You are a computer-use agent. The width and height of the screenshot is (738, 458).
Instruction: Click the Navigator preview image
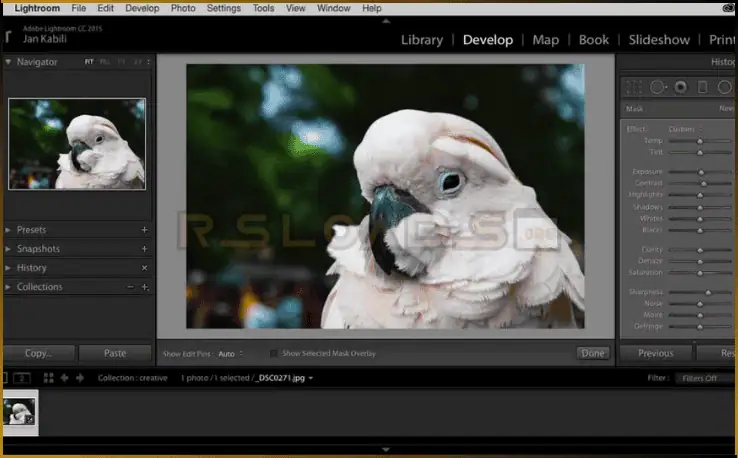pyautogui.click(x=77, y=144)
